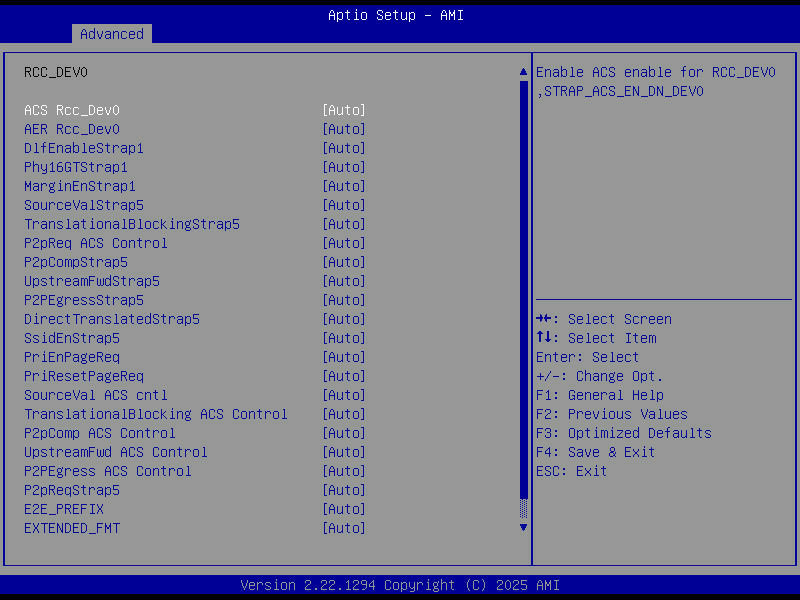Click the scrollbar down arrow
The width and height of the screenshot is (800, 600).
(522, 527)
